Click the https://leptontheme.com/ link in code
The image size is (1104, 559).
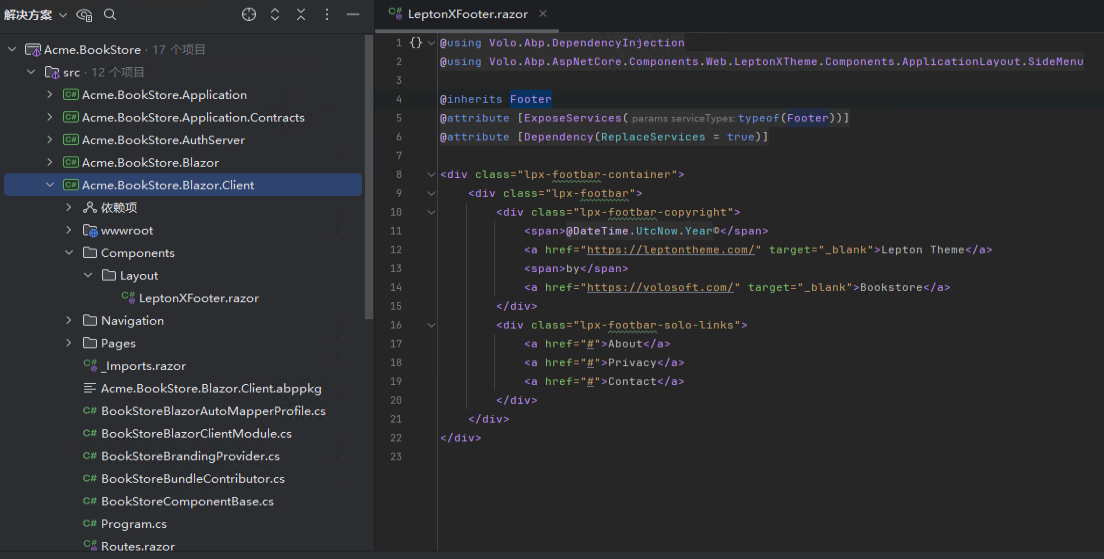670,250
